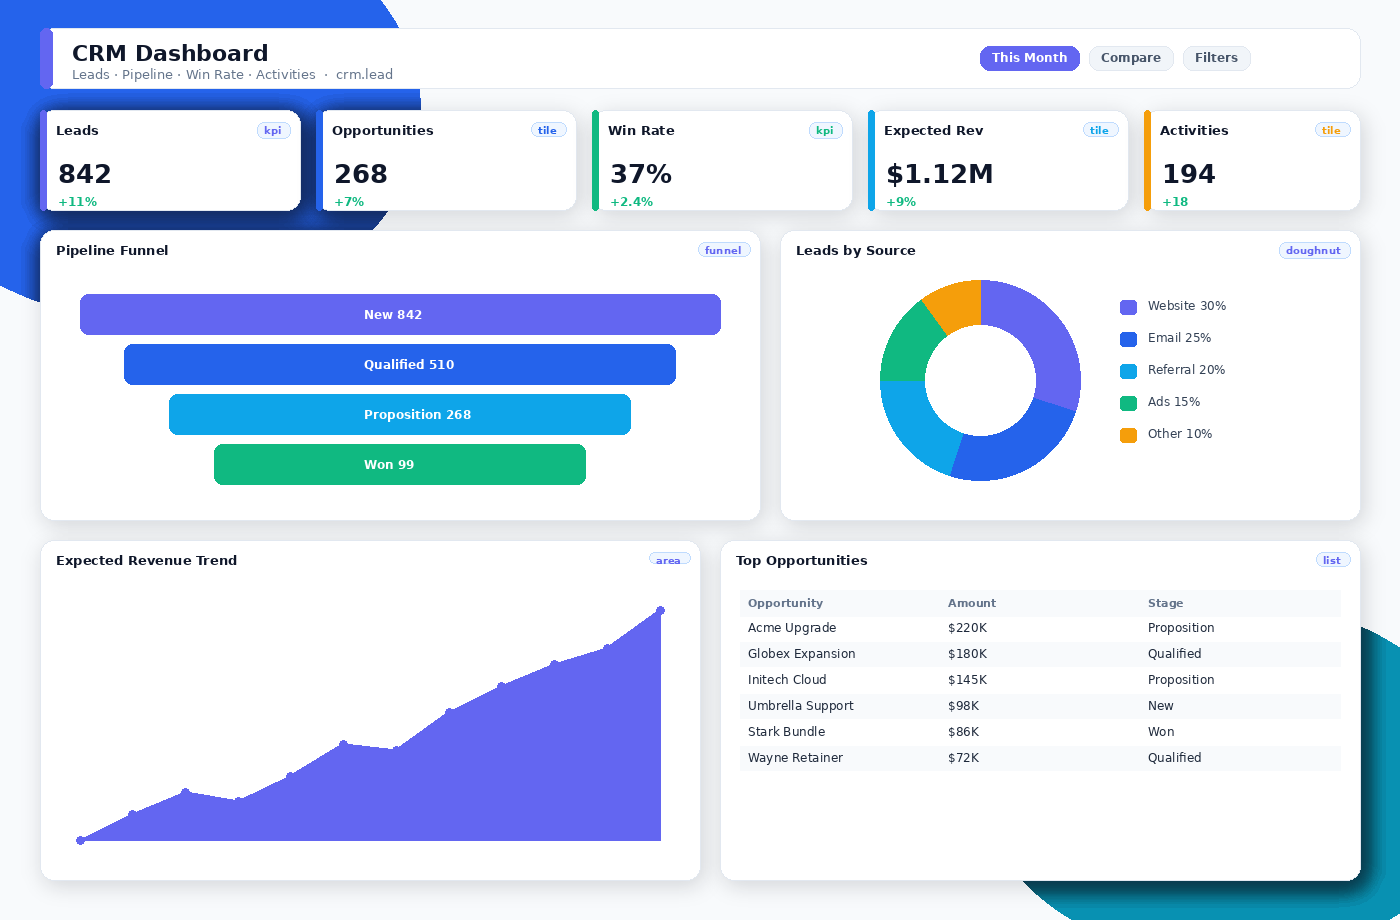The image size is (1400, 920).
Task: Click the Activities tile card
Action: (x=1252, y=160)
